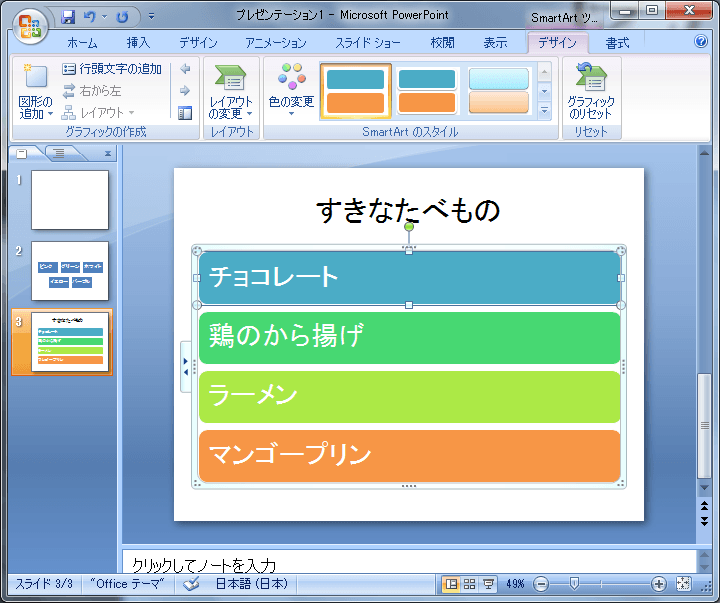Click the zoom slider handle
The height and width of the screenshot is (603, 720).
[x=574, y=584]
